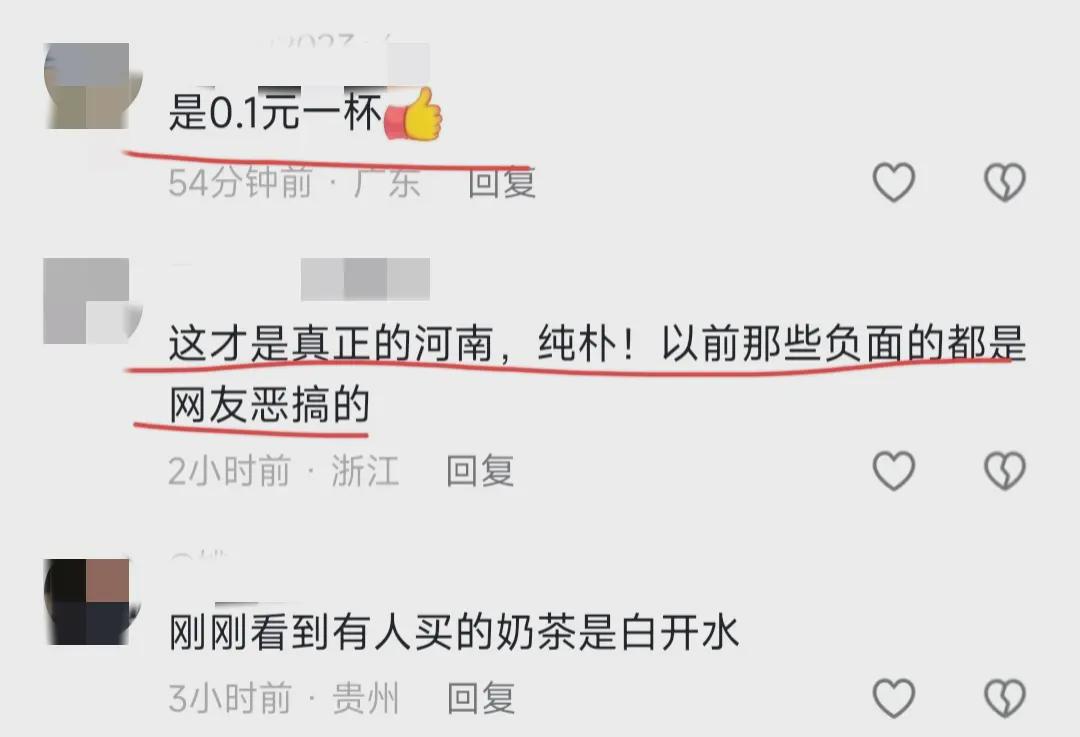This screenshot has height=737, width=1080.
Task: Click the 3小时前 · 贵州 timestamp
Action: pos(284,698)
